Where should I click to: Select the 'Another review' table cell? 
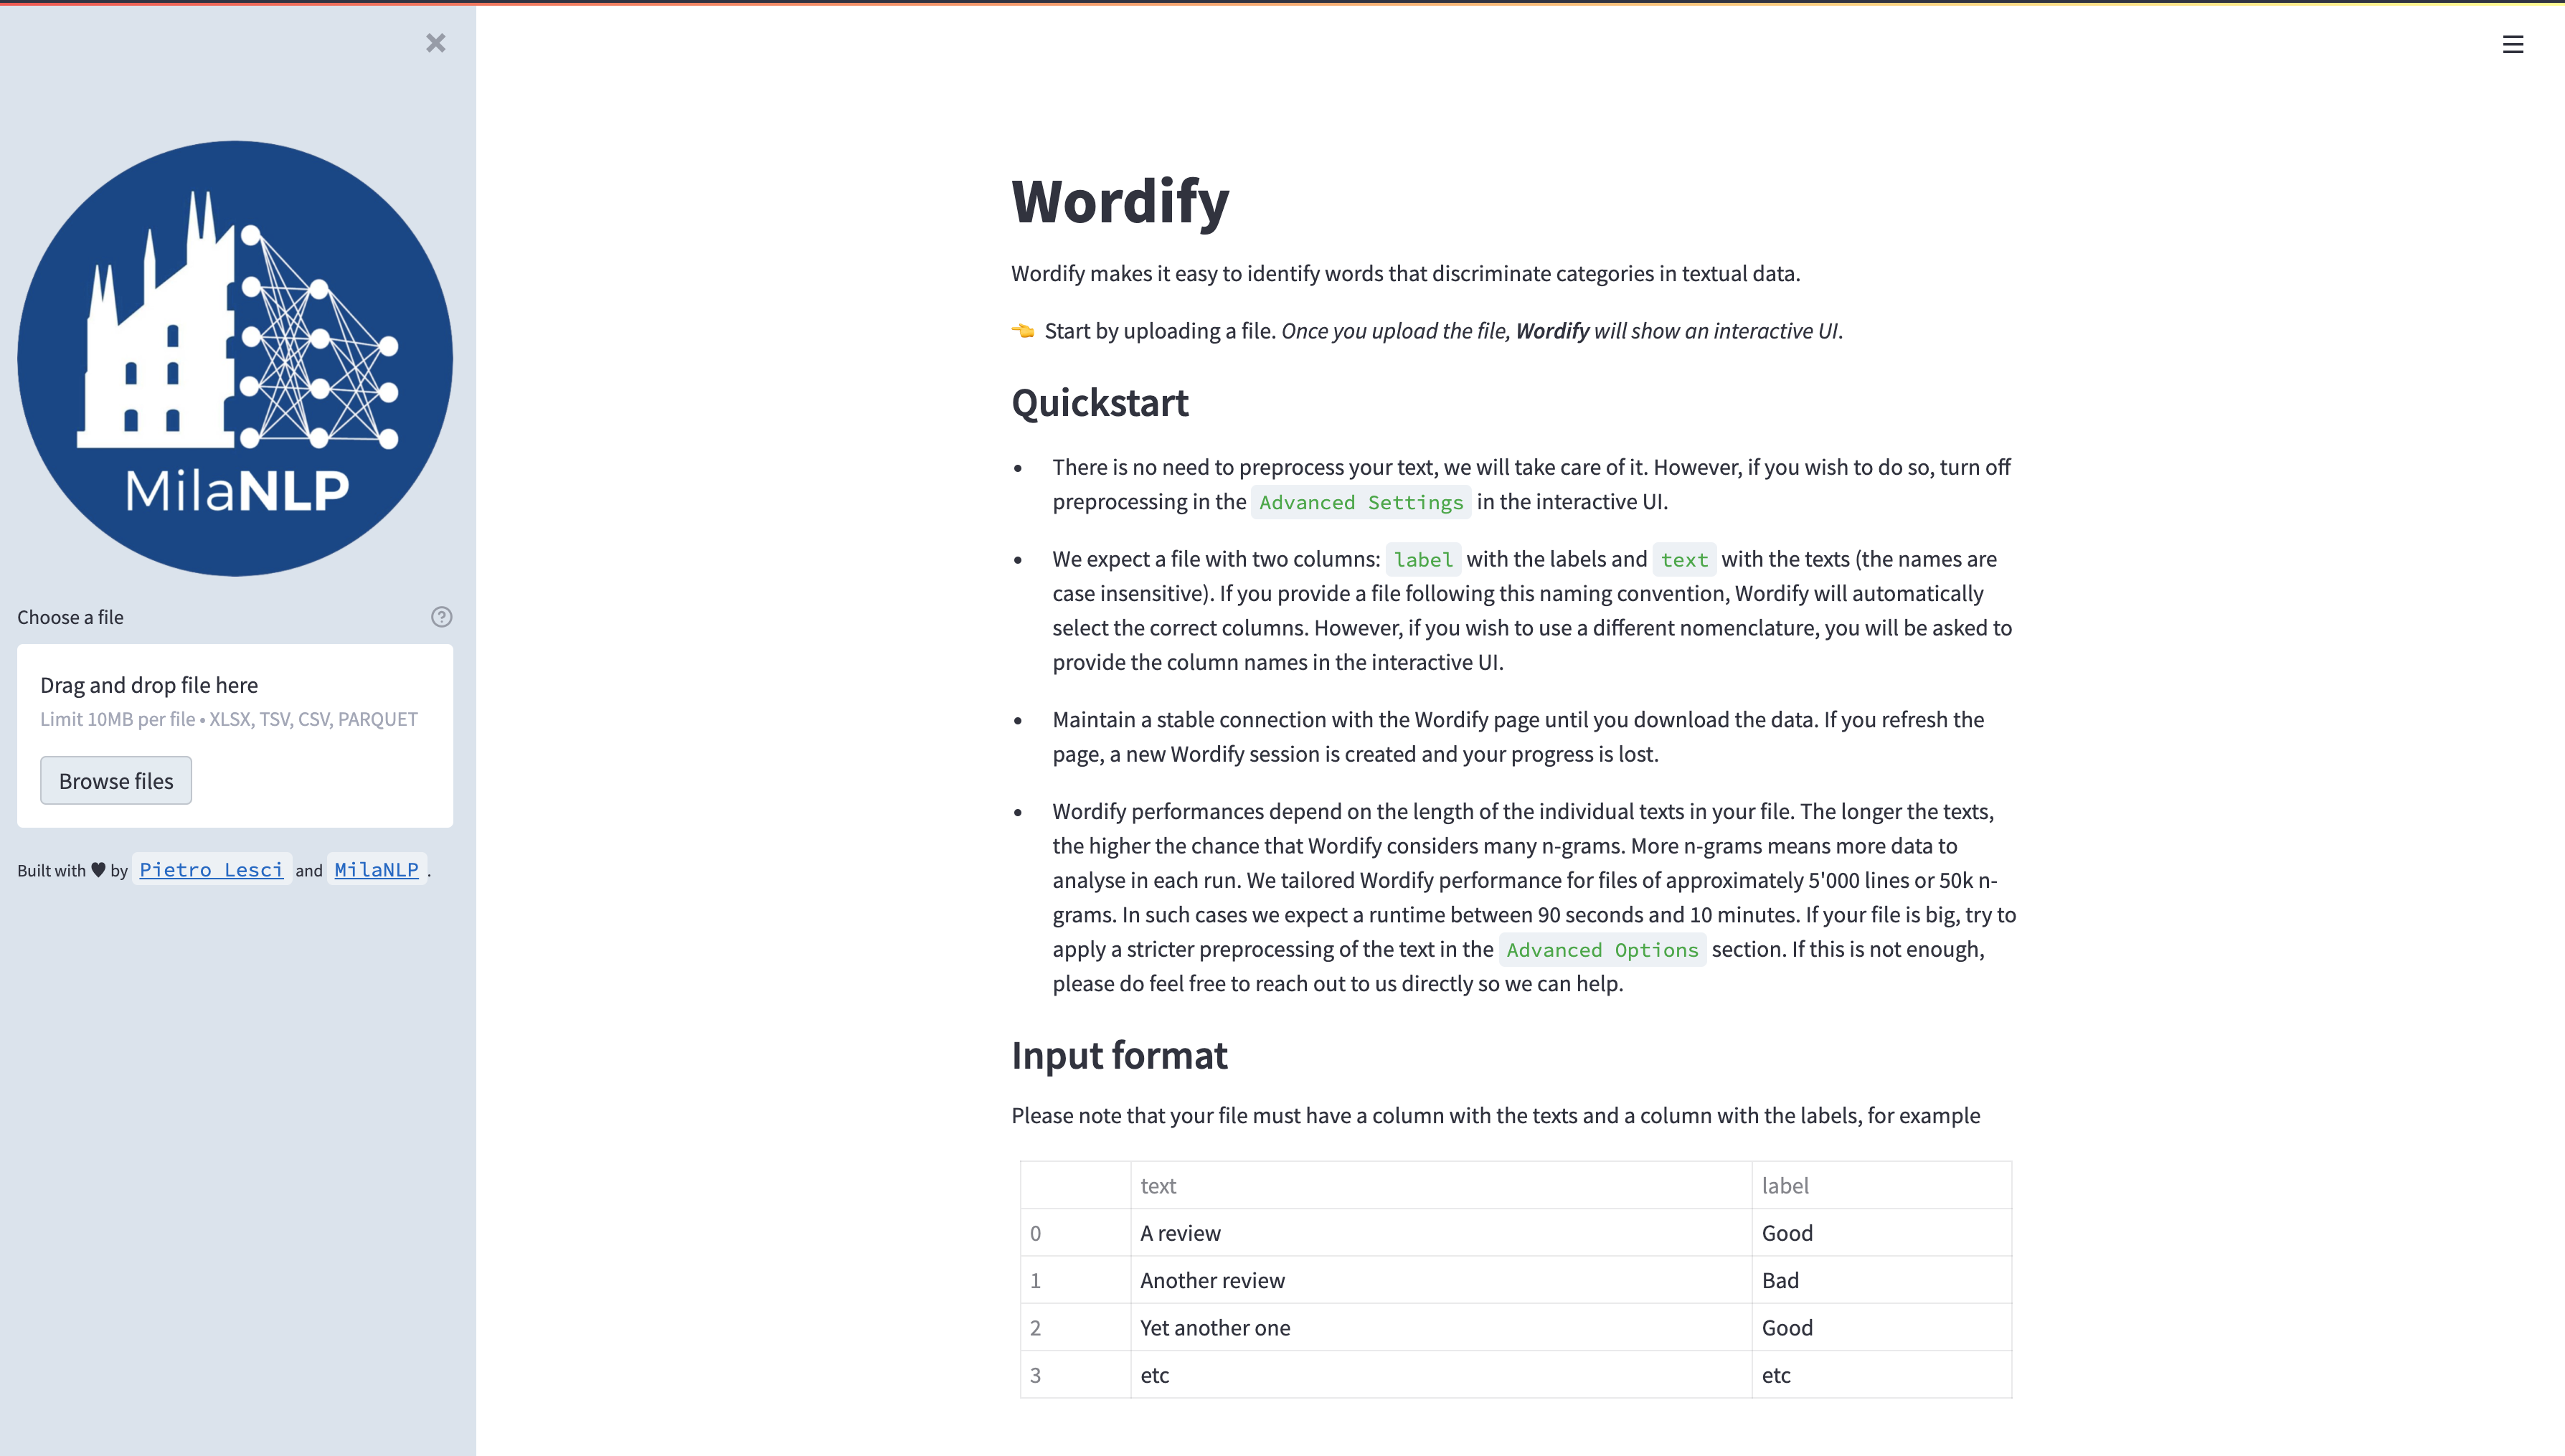[1212, 1281]
